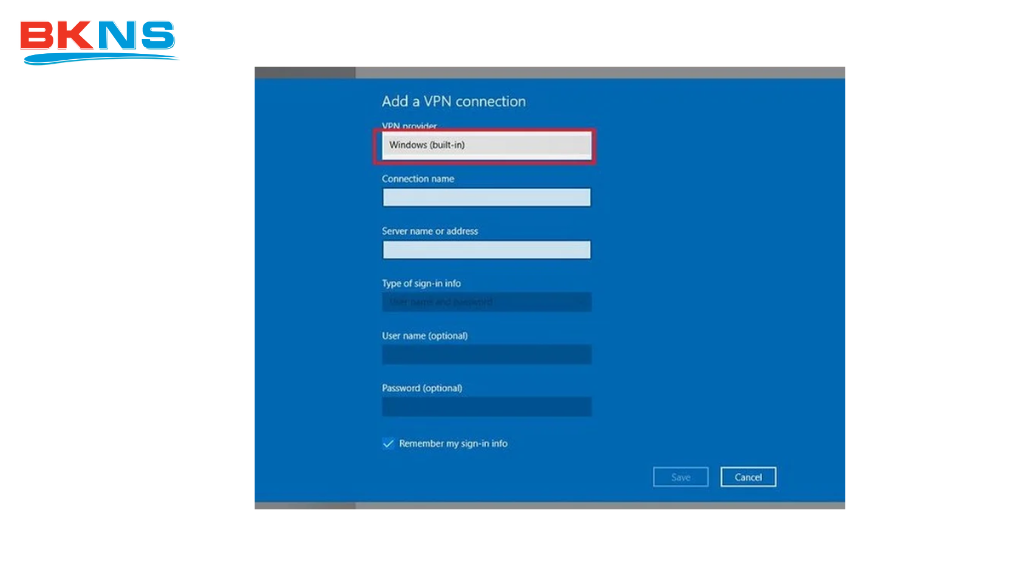1024x576 pixels.
Task: Uncheck the Remember my sign-in info checkbox
Action: point(388,444)
